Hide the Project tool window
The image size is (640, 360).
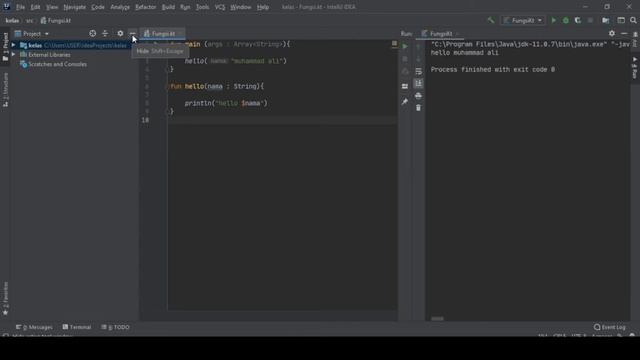132,33
